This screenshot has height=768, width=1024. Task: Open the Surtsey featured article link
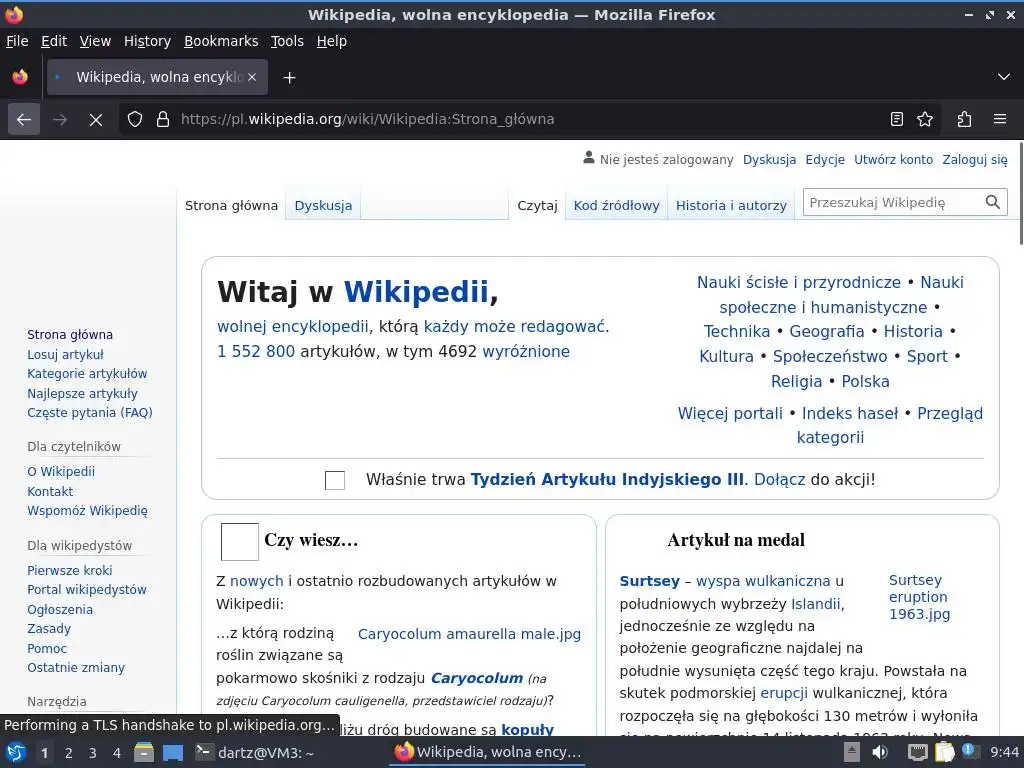coord(649,581)
